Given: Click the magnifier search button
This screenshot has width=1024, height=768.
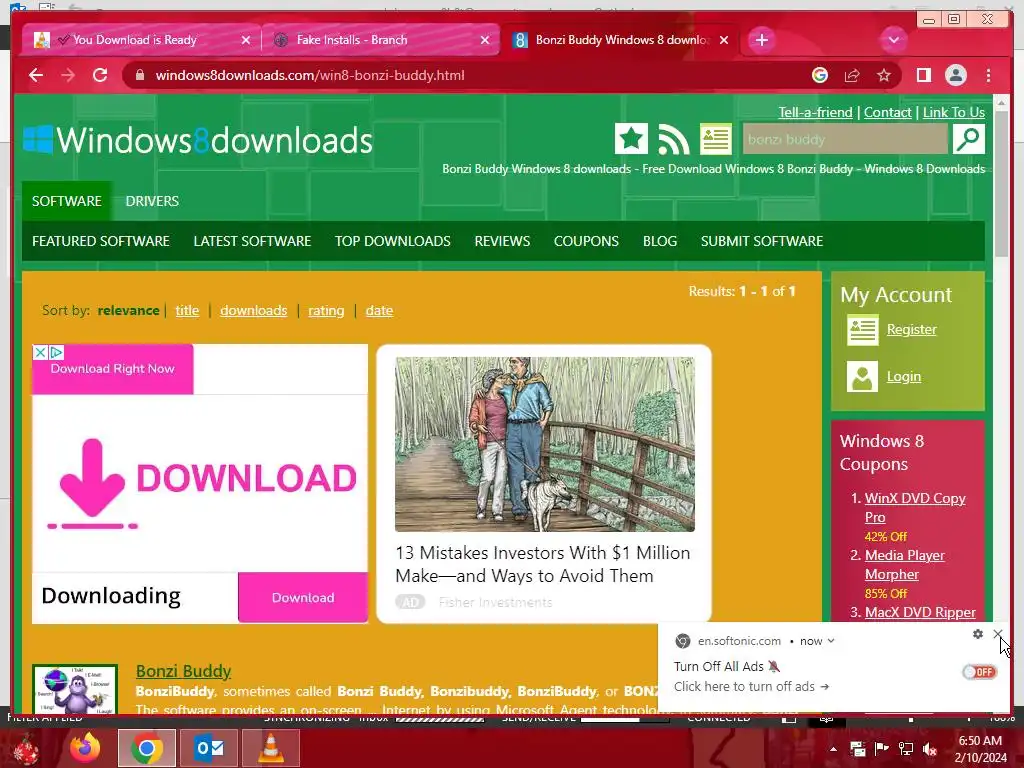Looking at the screenshot, I should coord(968,139).
